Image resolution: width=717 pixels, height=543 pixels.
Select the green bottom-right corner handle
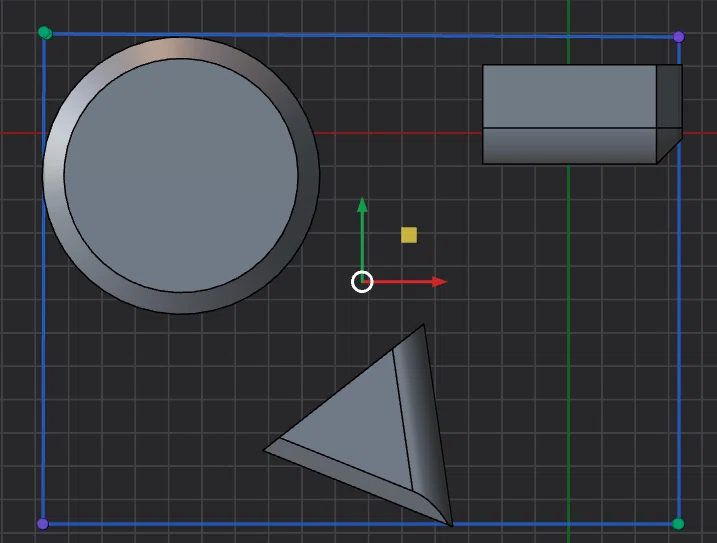click(x=678, y=524)
